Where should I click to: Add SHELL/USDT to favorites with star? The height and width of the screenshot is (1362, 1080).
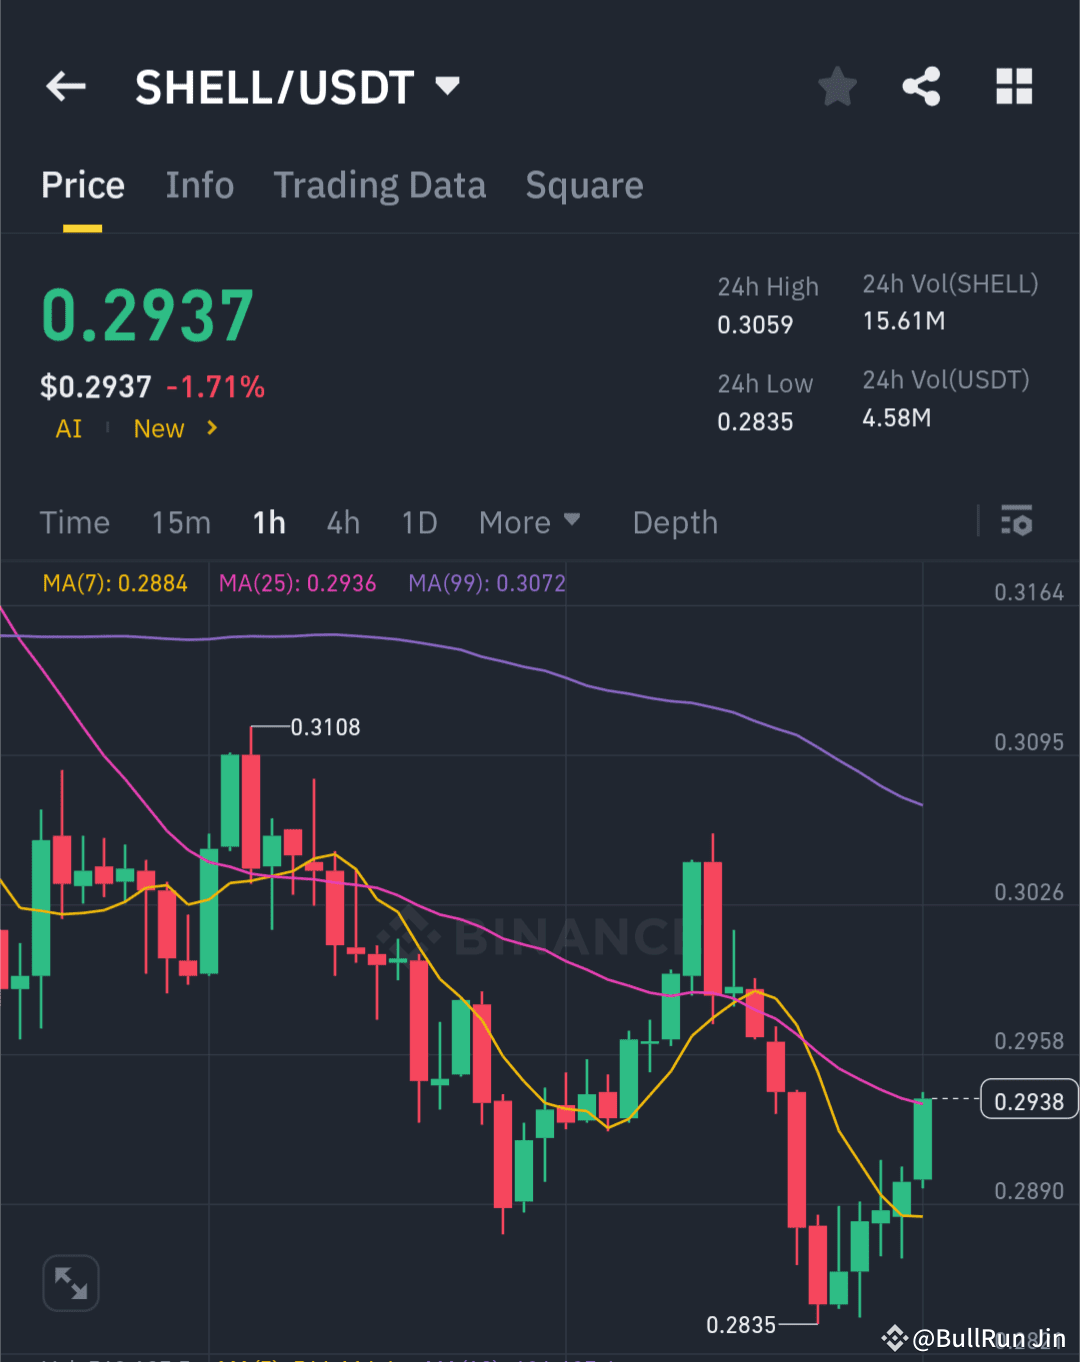tap(837, 87)
